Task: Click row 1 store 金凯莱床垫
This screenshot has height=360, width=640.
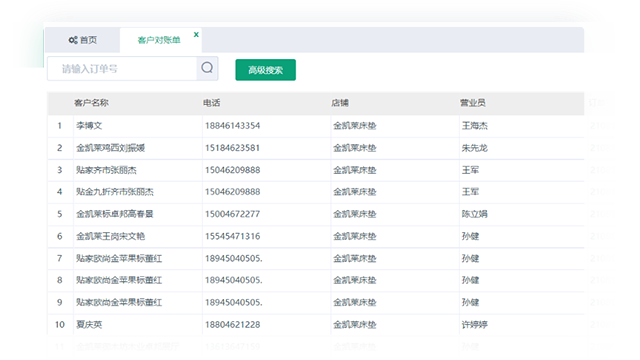Action: tap(355, 126)
